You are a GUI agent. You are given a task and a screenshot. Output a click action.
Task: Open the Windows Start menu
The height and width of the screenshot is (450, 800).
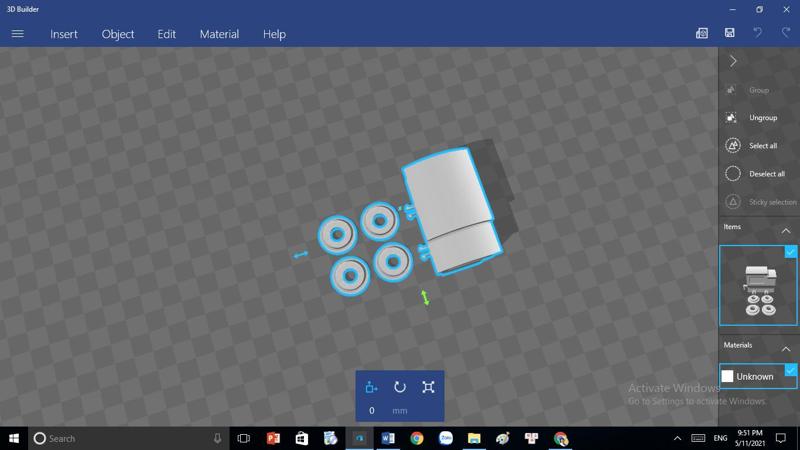tap(14, 438)
